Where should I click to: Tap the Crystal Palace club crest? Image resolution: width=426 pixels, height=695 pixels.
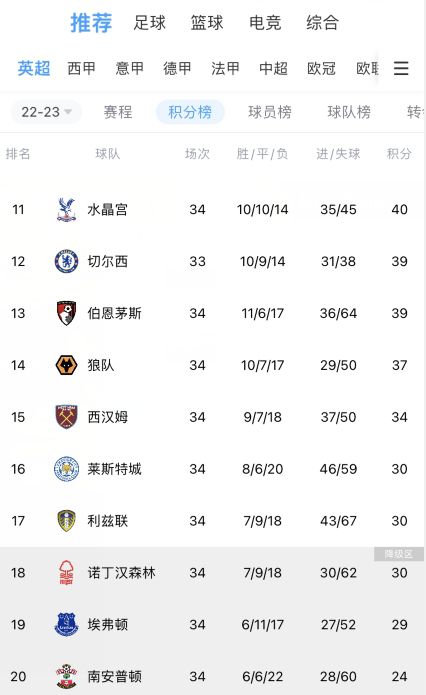click(x=66, y=210)
